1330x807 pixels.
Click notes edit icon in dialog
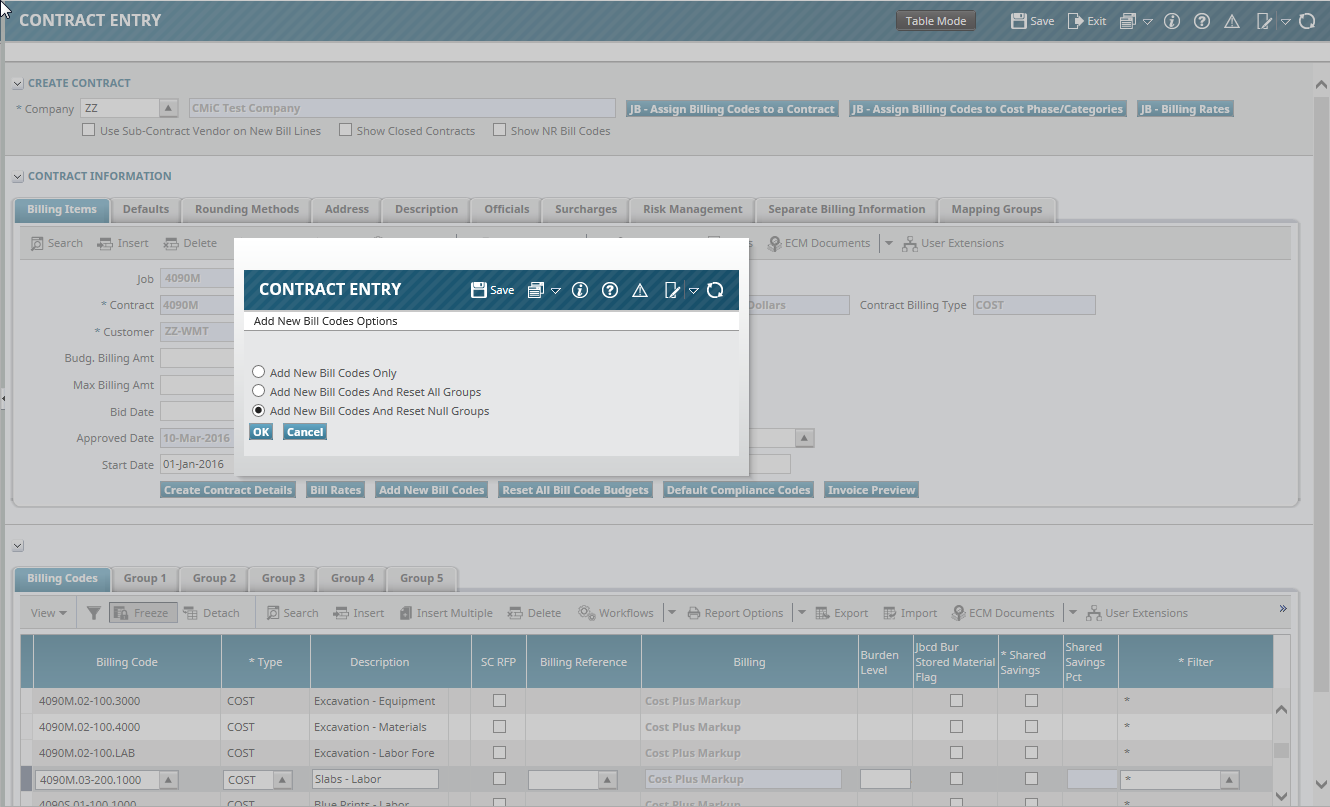[671, 290]
